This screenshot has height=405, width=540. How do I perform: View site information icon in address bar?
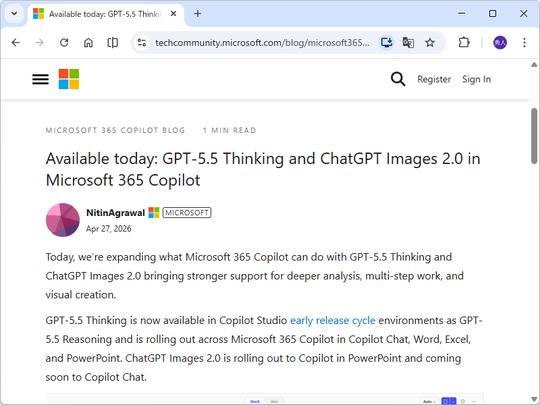tap(142, 43)
